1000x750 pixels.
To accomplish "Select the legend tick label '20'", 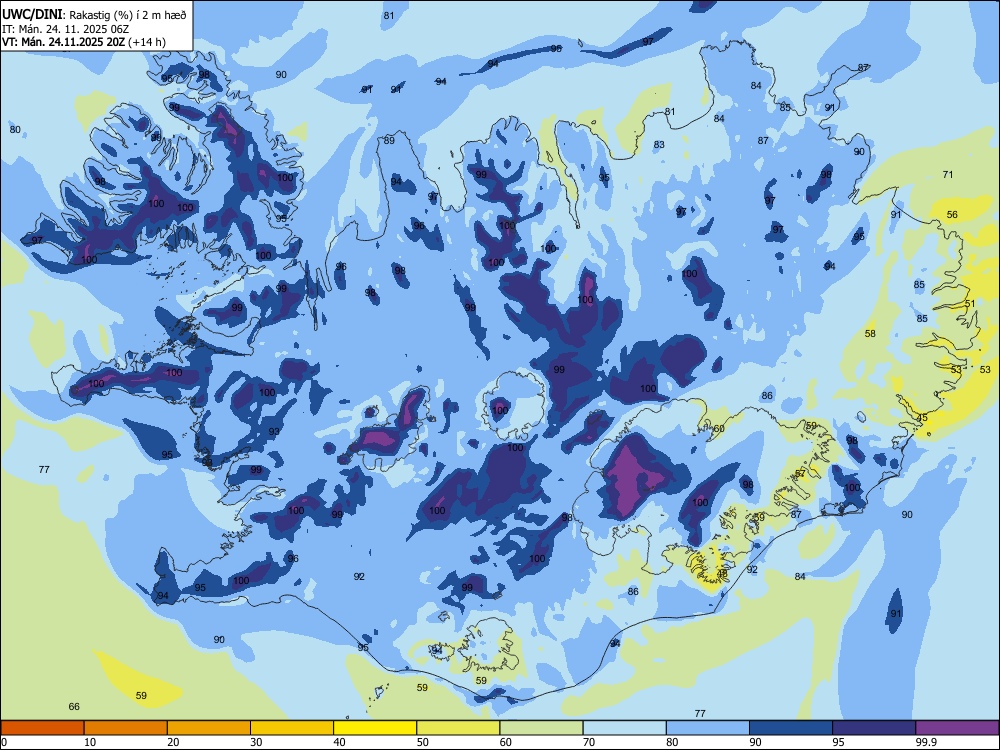I will click(173, 742).
